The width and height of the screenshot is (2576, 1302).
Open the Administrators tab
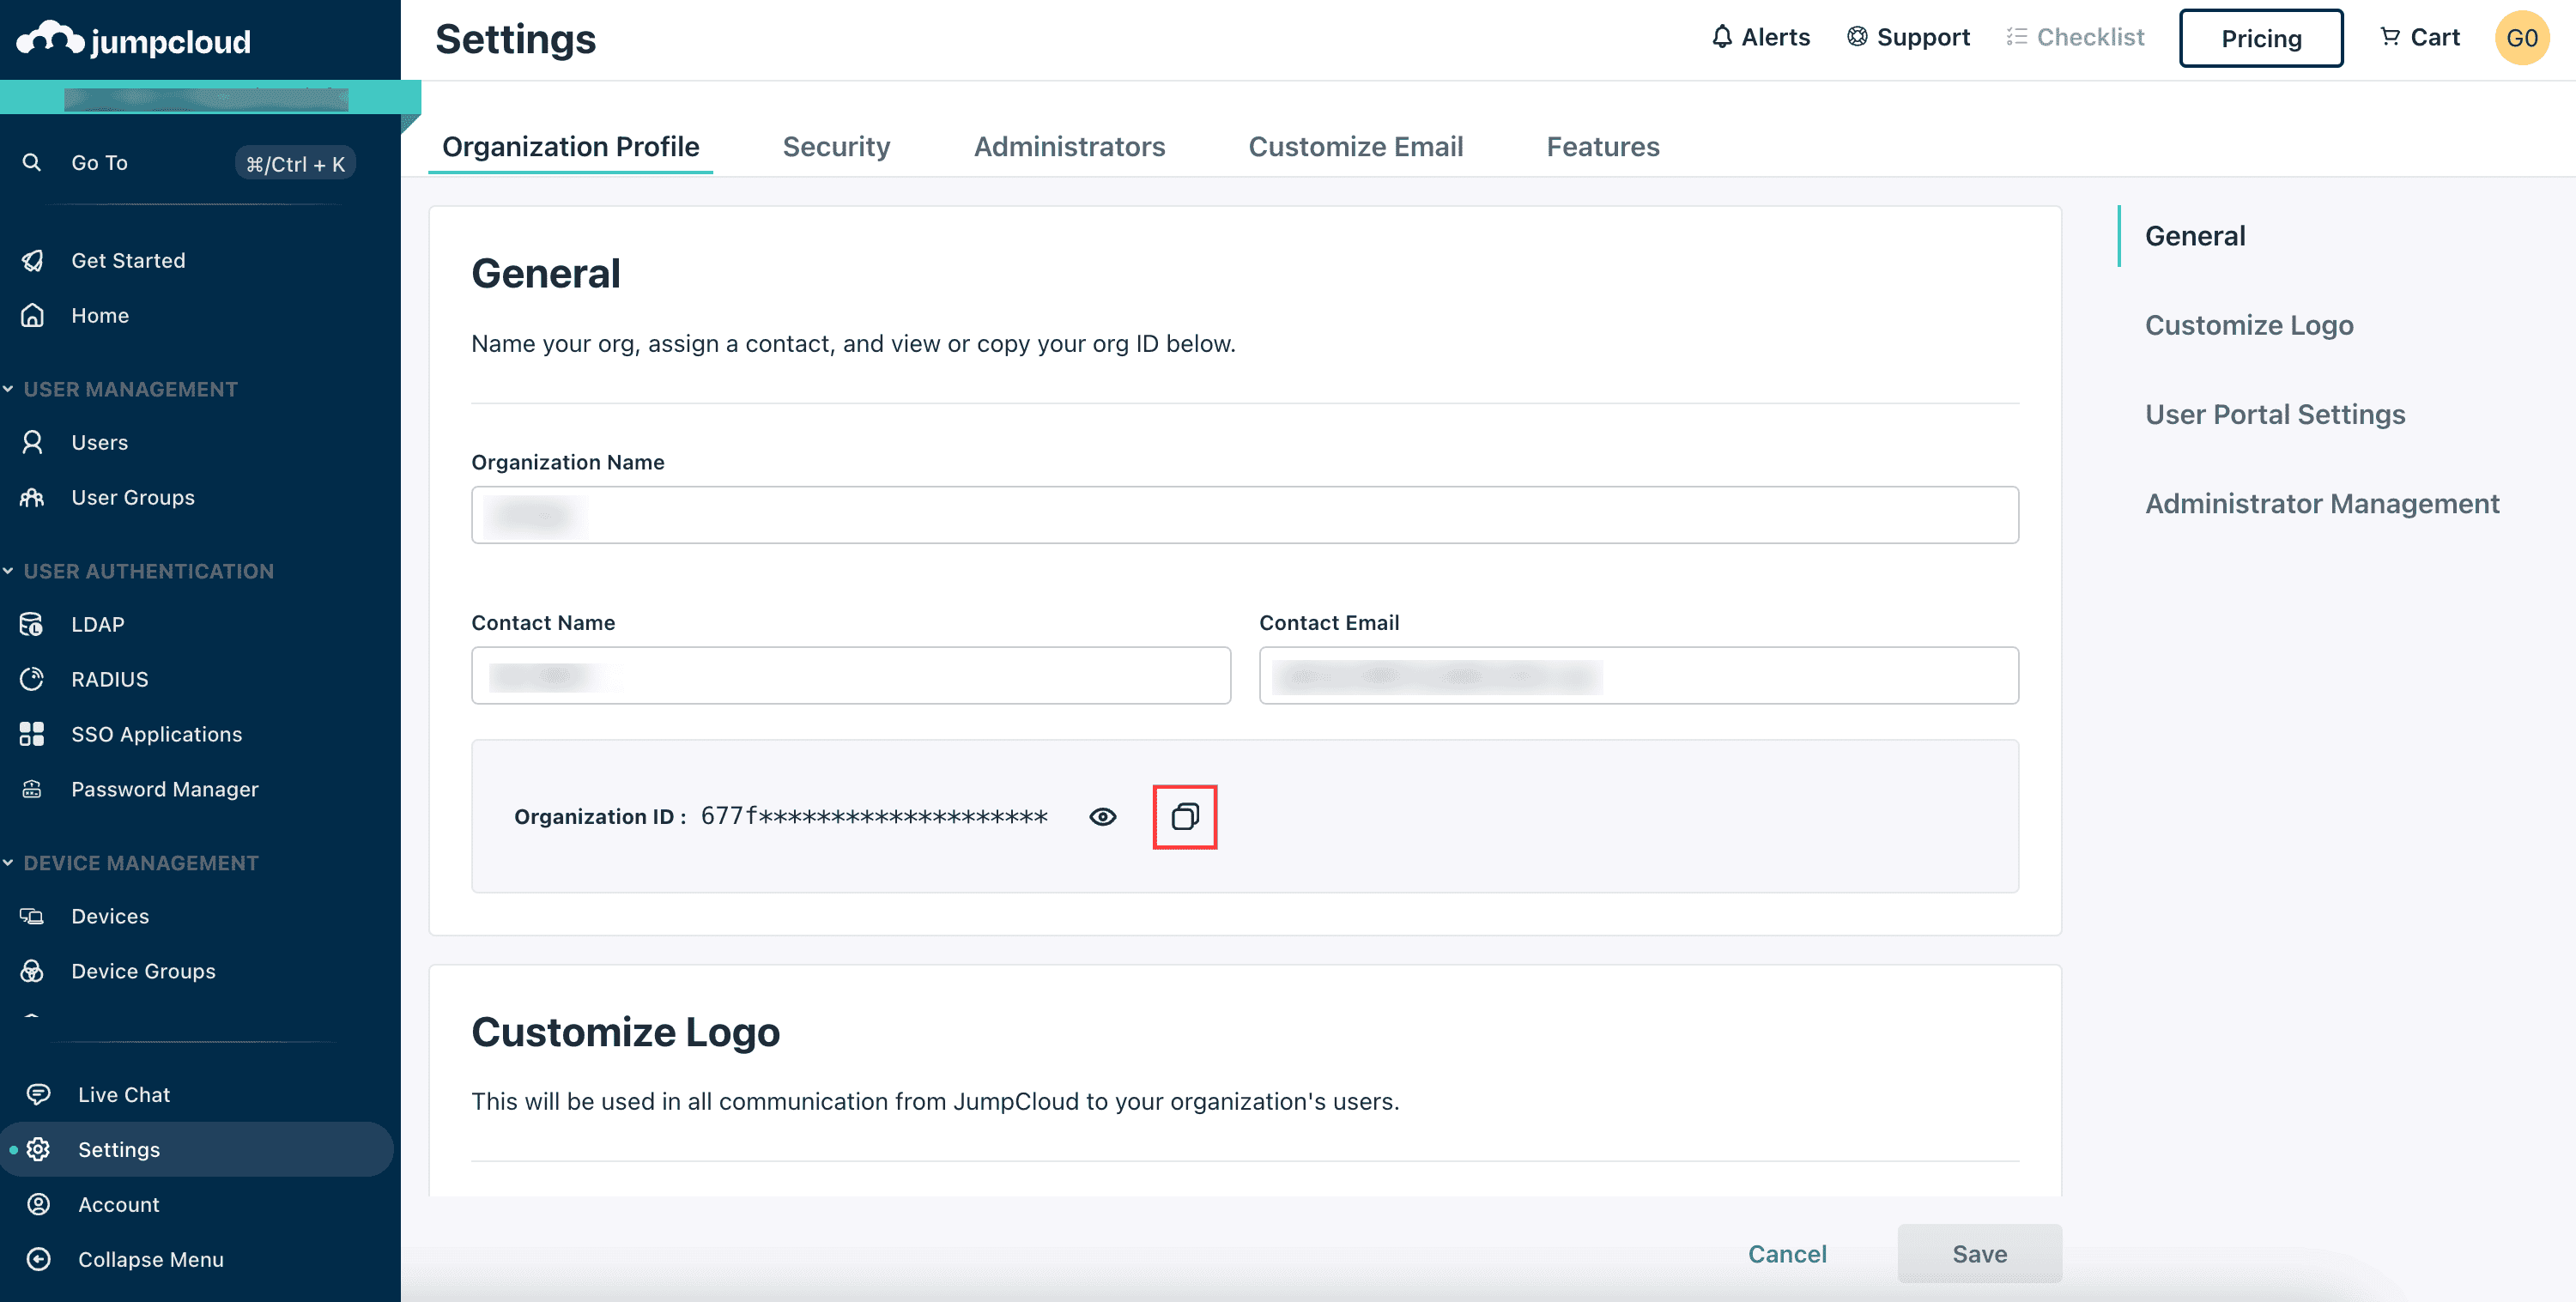point(1069,147)
